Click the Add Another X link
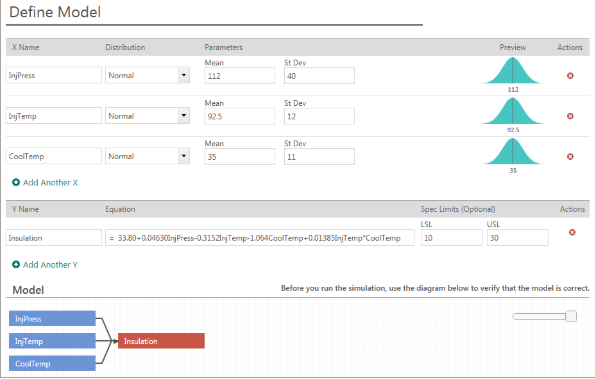The width and height of the screenshot is (595, 379). (50, 182)
